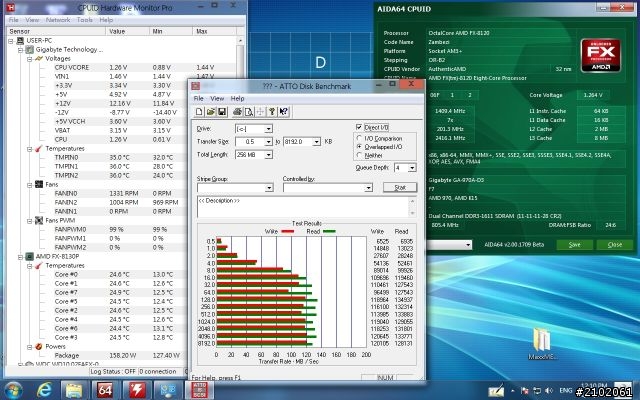640x400 pixels.
Task: Click the Print icon in ATTO toolbar
Action: pyautogui.click(x=237, y=111)
